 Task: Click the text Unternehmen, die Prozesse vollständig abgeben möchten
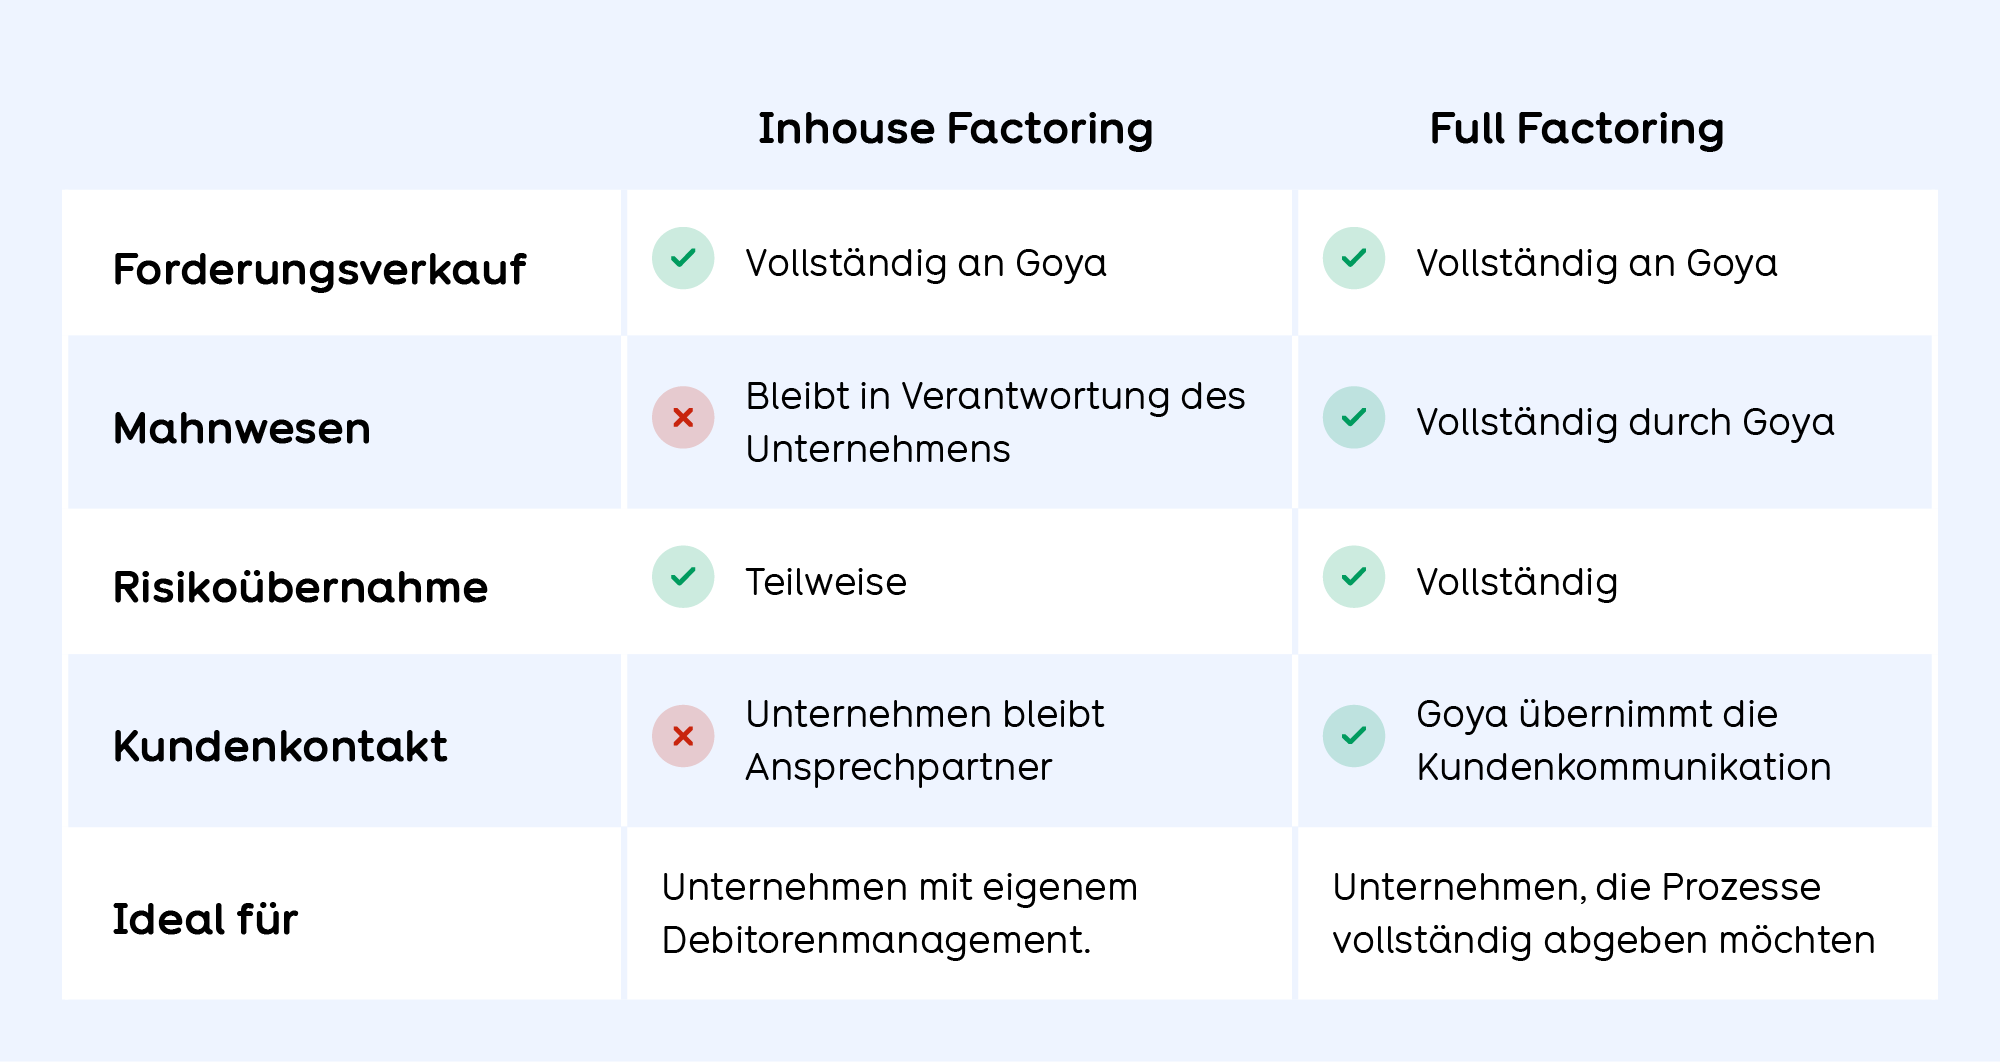1603,913
